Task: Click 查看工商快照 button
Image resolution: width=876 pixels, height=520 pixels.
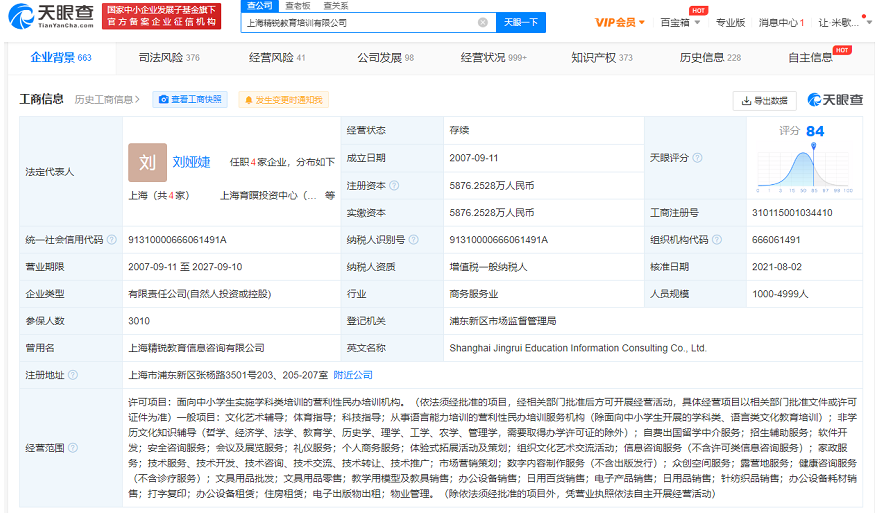Action: 190,99
